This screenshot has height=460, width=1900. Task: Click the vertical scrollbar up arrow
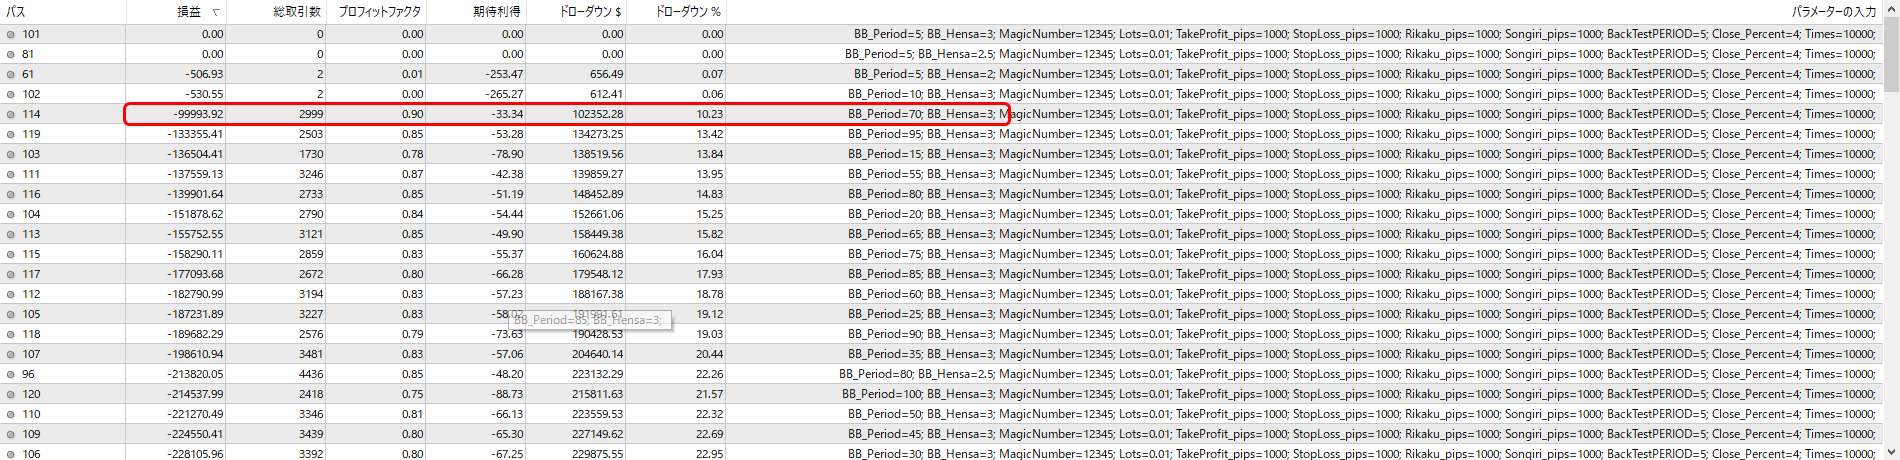click(x=1891, y=11)
